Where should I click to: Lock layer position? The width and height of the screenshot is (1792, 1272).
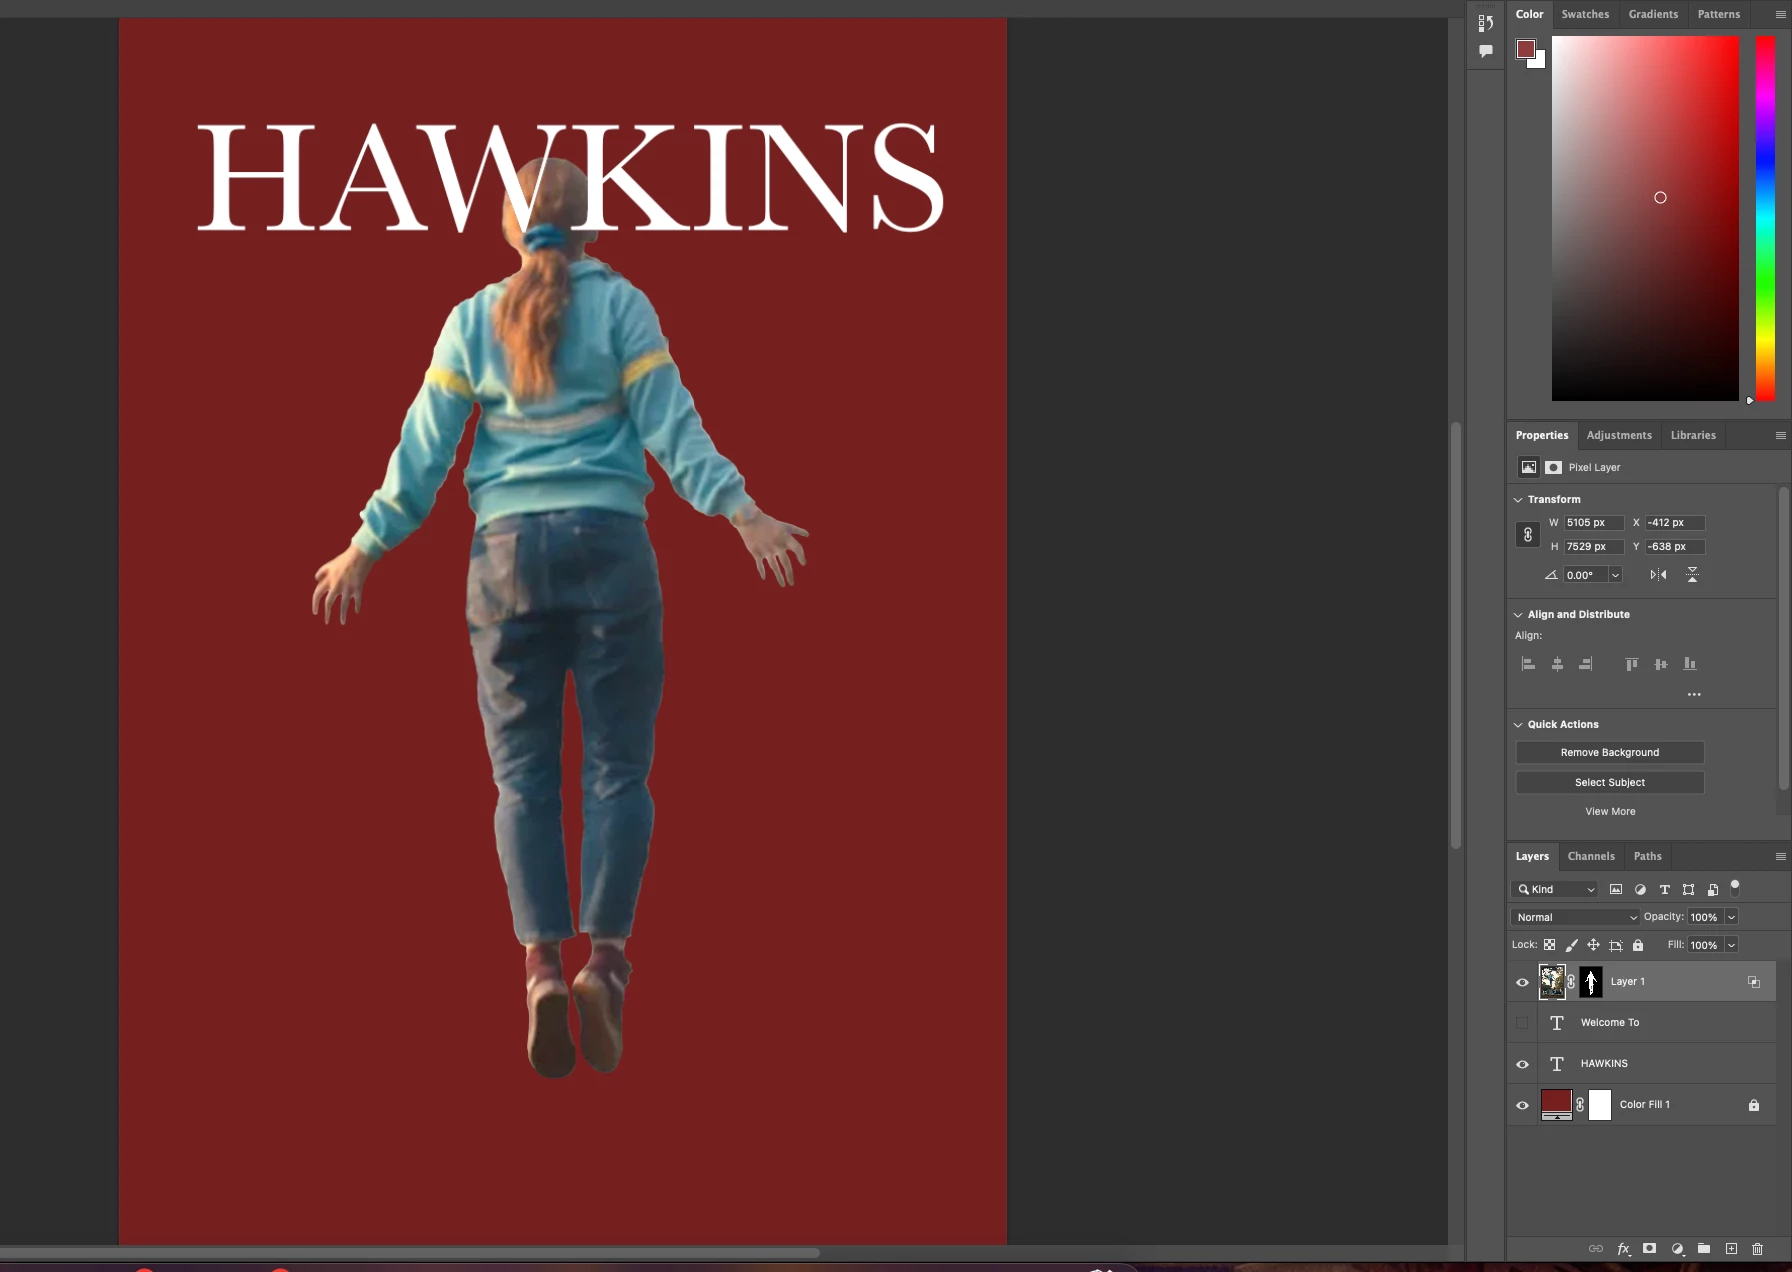click(1594, 945)
